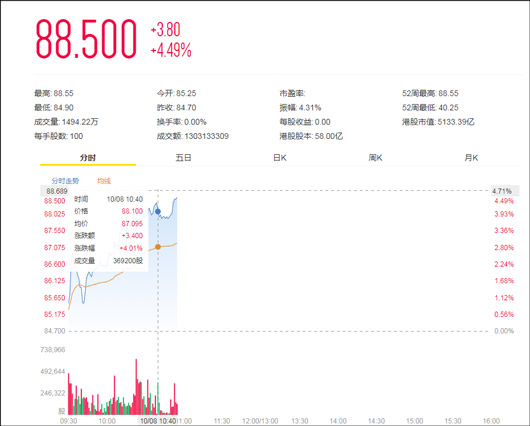Click the +4.49% percent change value
This screenshot has height=426, width=530.
point(171,50)
